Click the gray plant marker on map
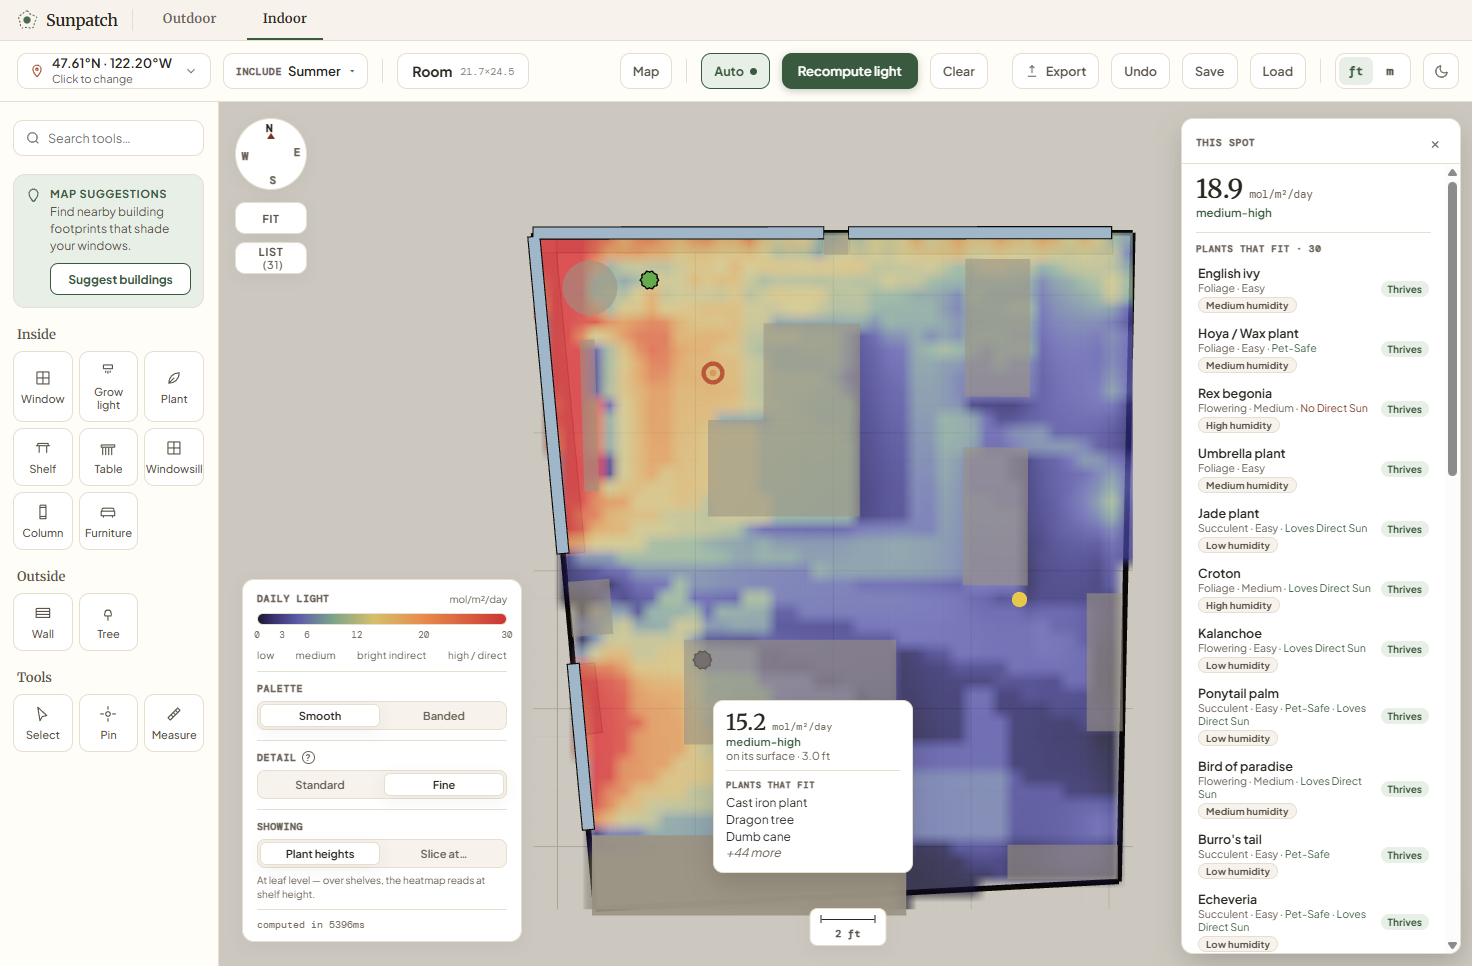Viewport: 1472px width, 966px height. pos(702,660)
